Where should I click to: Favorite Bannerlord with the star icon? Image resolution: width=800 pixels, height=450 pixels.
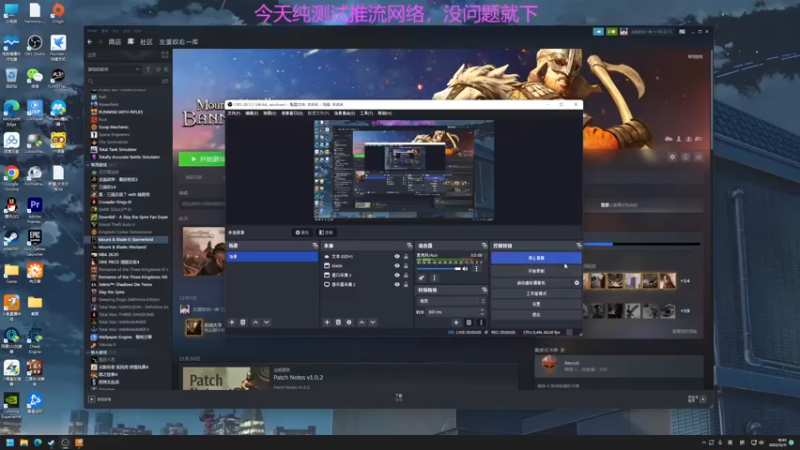tap(699, 157)
